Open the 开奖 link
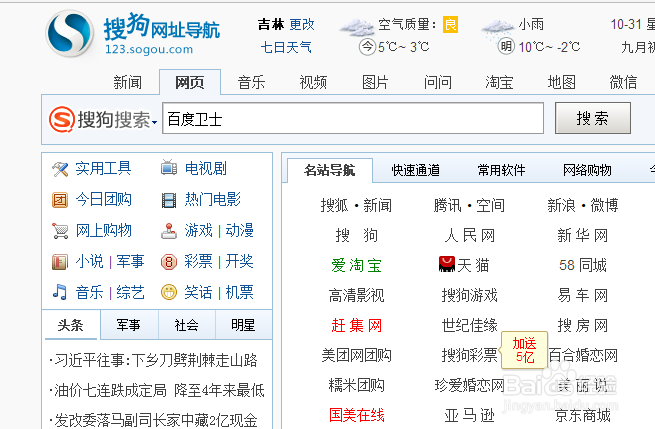Image resolution: width=655 pixels, height=429 pixels. coord(239,261)
